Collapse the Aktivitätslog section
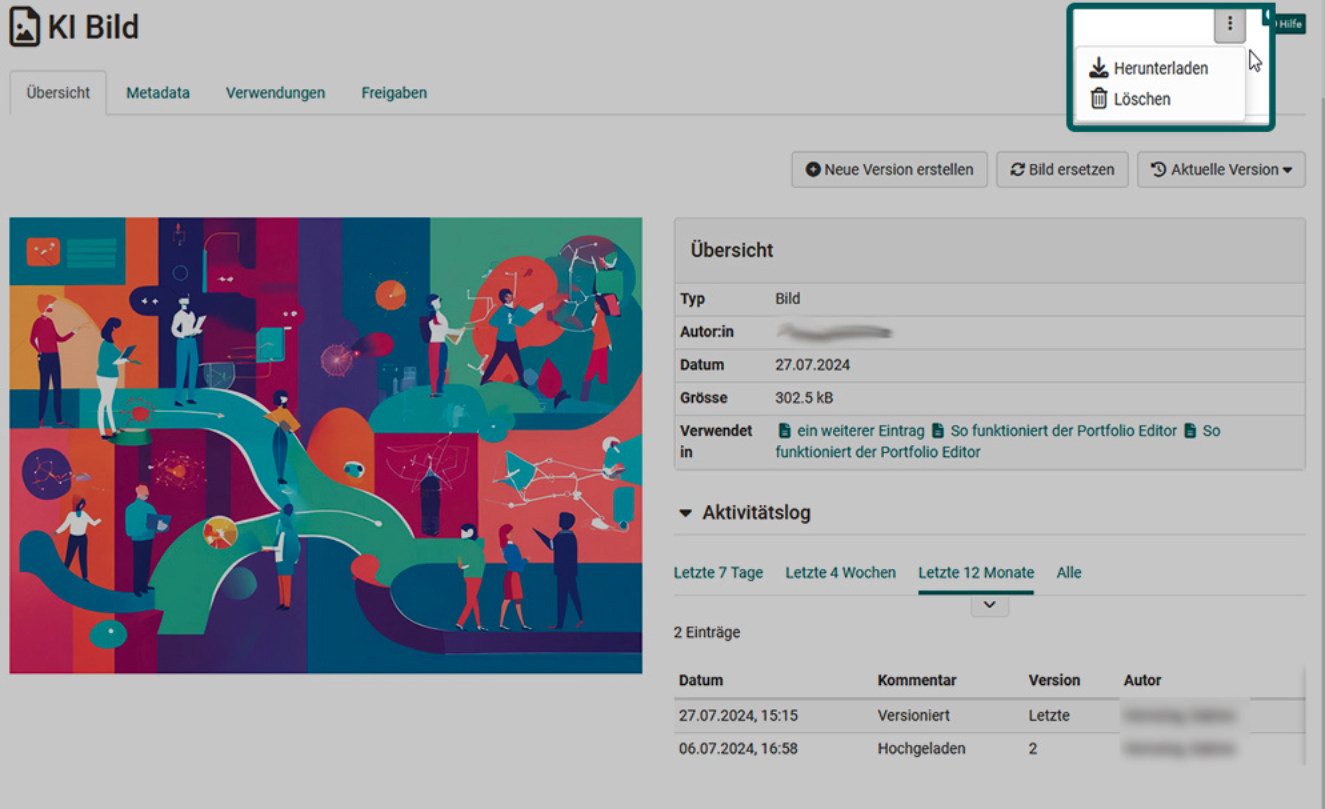Screen dimensions: 1325x809 685,512
